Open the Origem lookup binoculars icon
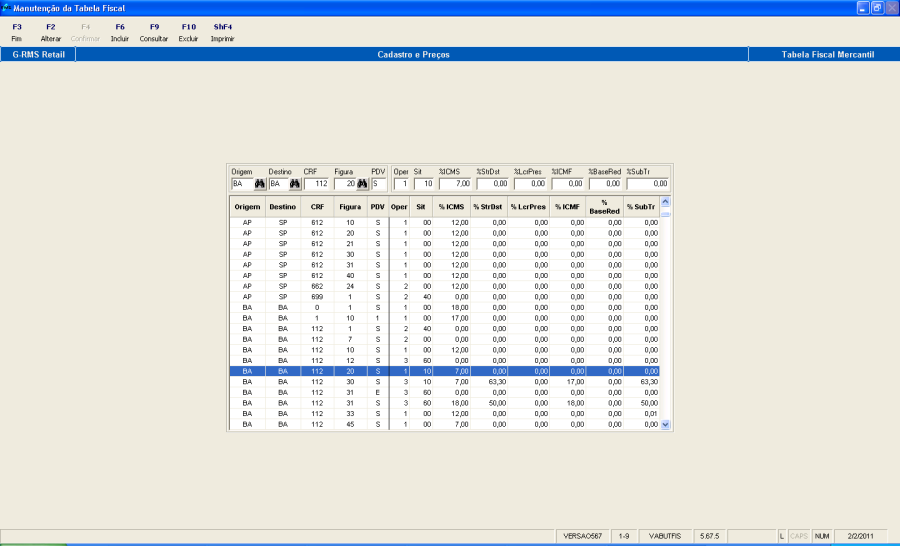900x546 pixels. click(259, 184)
